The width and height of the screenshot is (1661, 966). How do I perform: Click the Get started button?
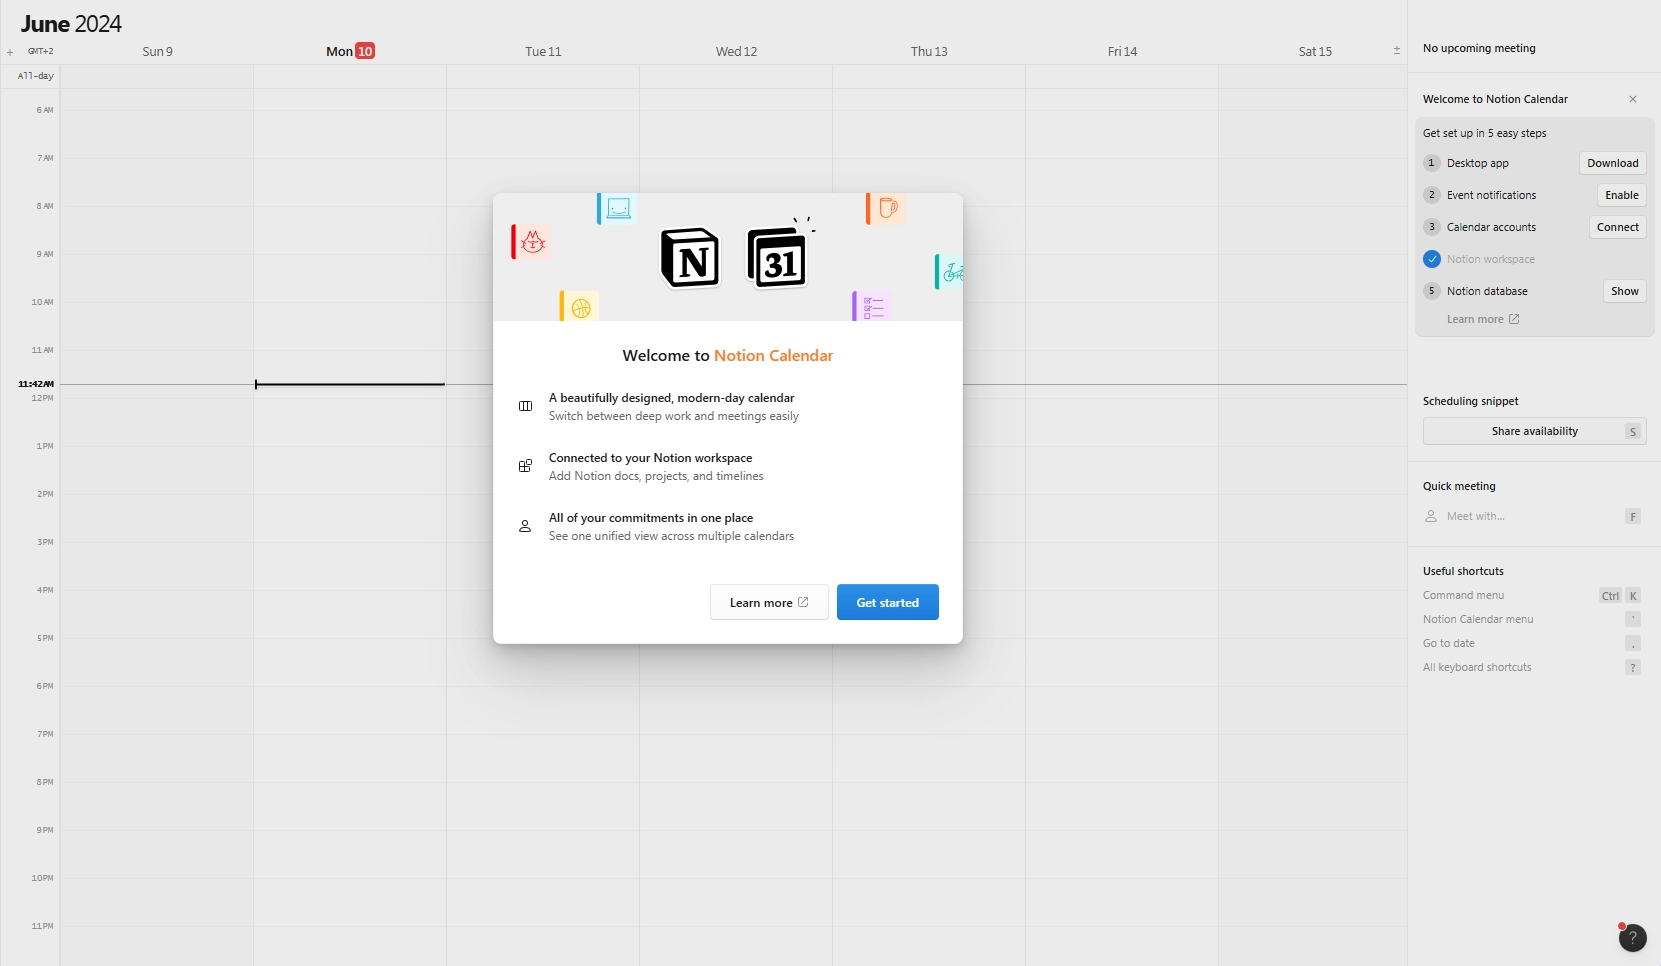[887, 602]
